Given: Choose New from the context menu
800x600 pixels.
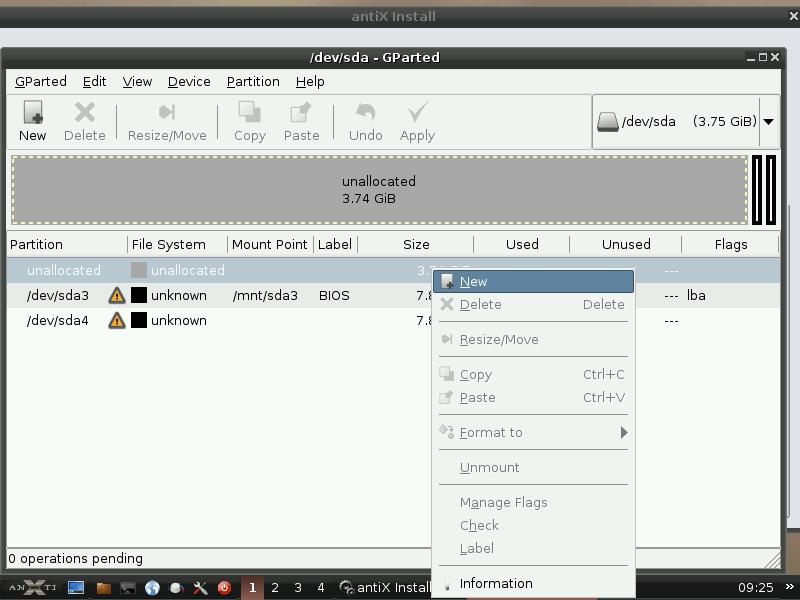Looking at the screenshot, I should pos(534,282).
